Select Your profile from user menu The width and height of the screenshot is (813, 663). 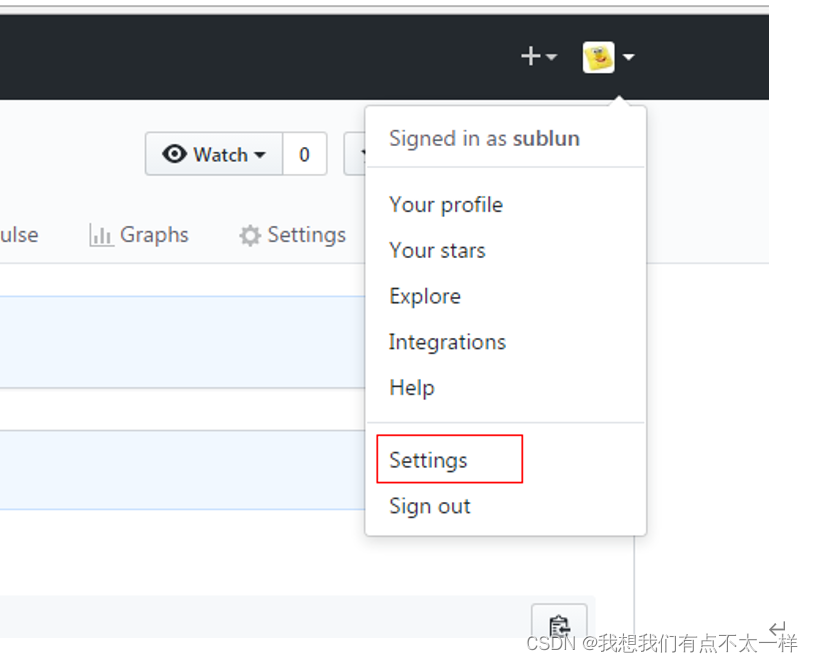coord(446,205)
